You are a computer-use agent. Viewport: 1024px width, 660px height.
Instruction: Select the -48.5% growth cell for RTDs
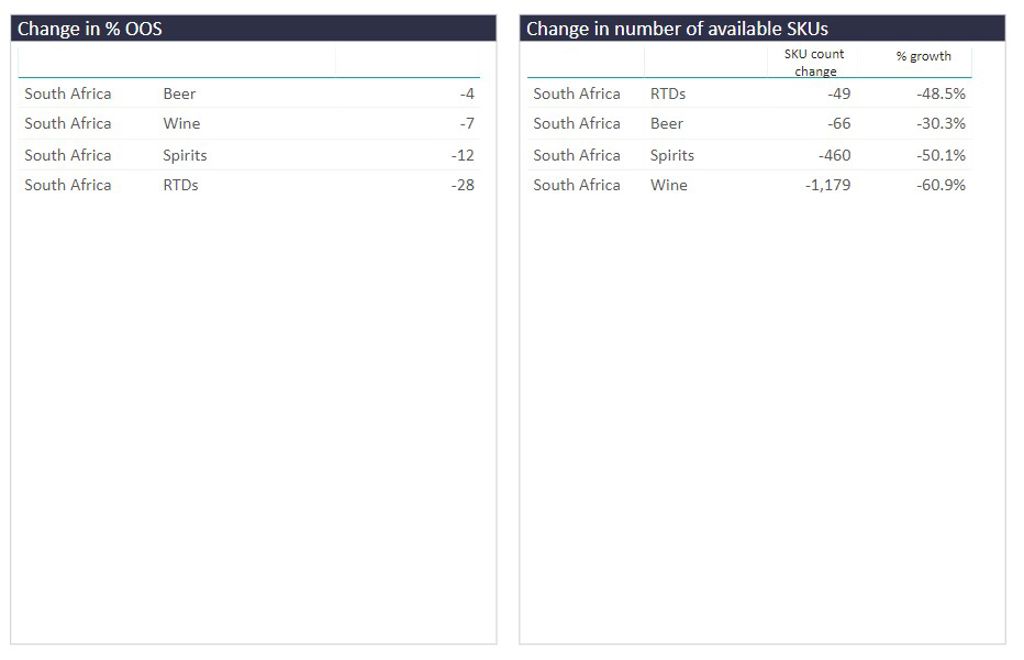[x=940, y=94]
